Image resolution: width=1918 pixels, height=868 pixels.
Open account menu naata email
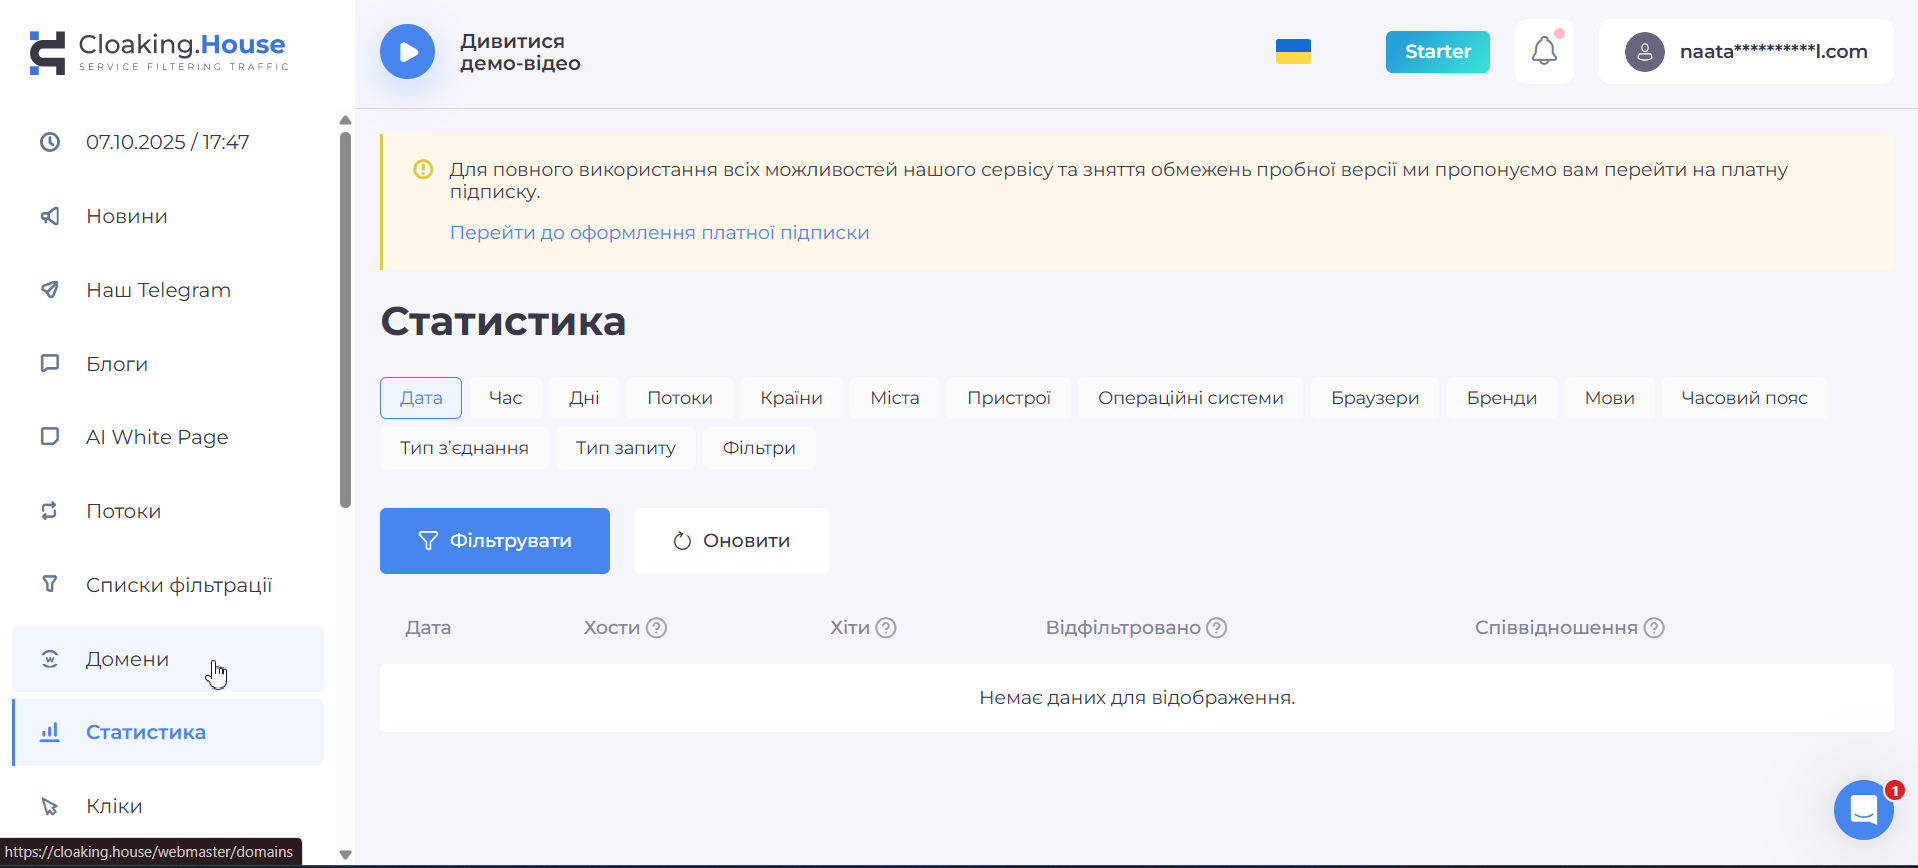click(x=1772, y=52)
